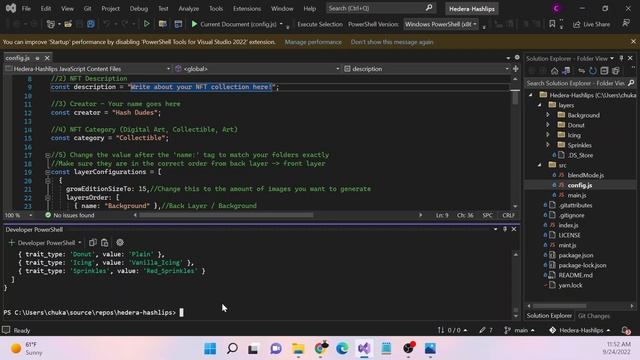The image size is (640, 360).
Task: Open the Windows PowerShell version combo box
Action: [x=441, y=24]
